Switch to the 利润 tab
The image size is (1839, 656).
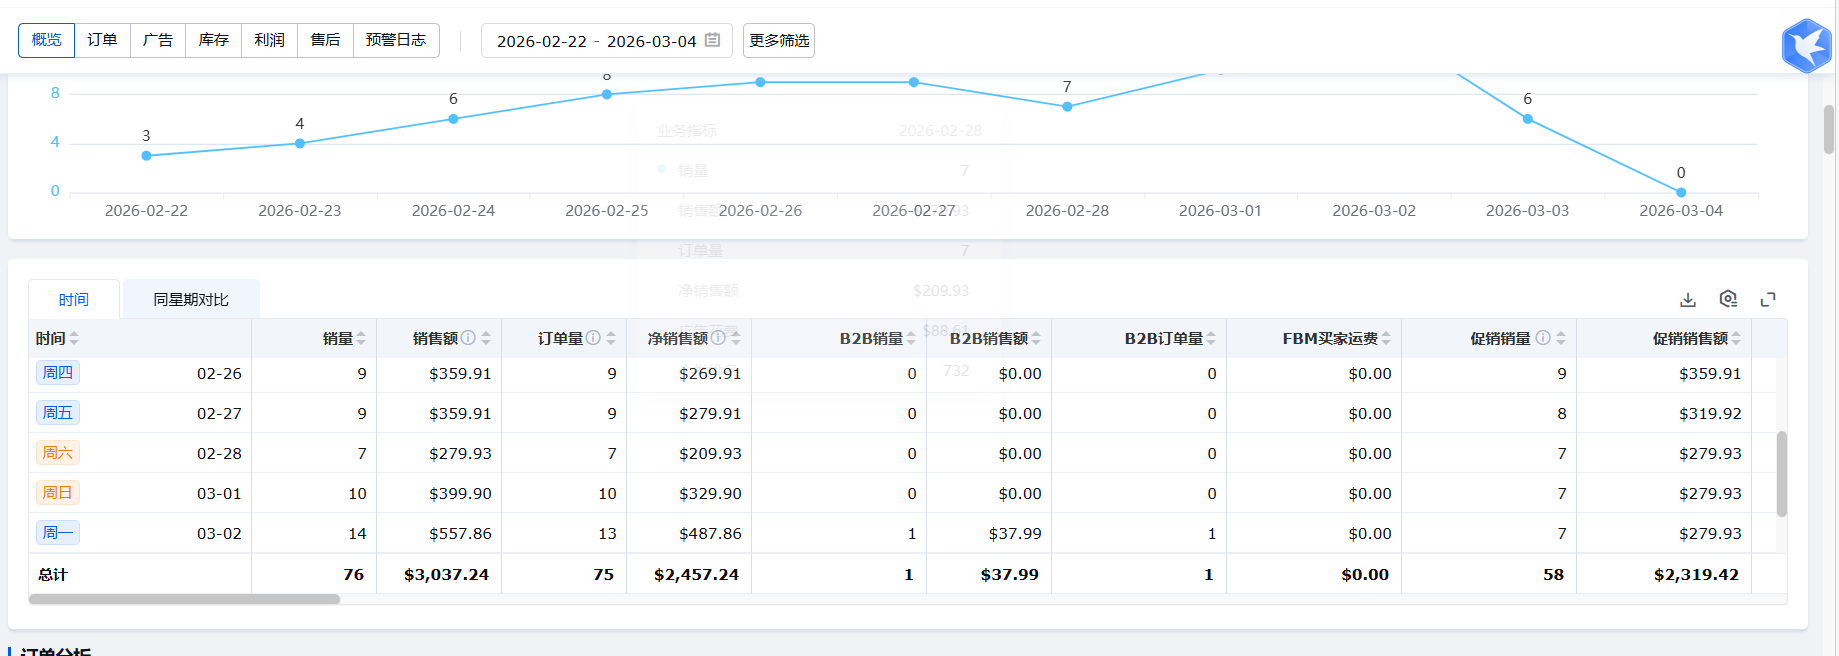269,40
